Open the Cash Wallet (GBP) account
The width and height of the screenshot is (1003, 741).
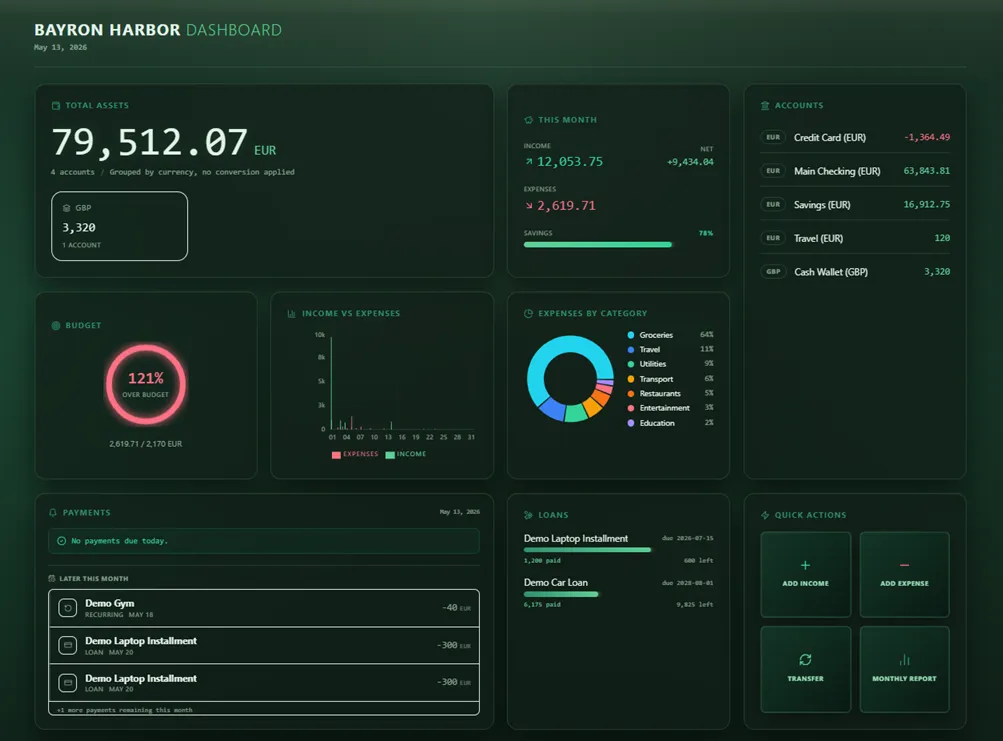(x=855, y=272)
